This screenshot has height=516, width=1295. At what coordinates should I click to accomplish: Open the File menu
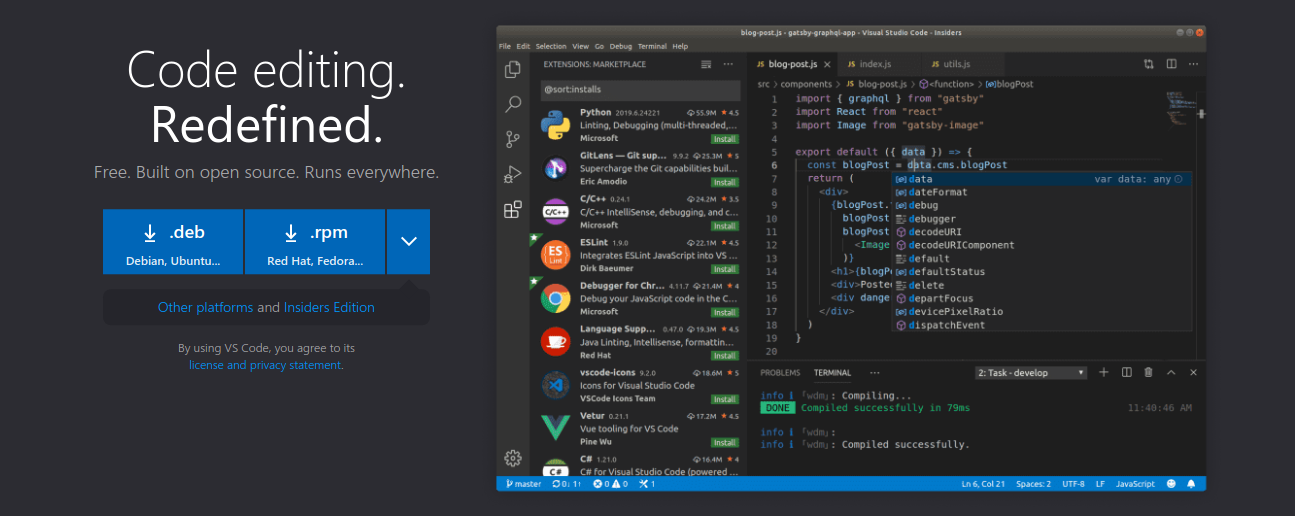[x=504, y=46]
